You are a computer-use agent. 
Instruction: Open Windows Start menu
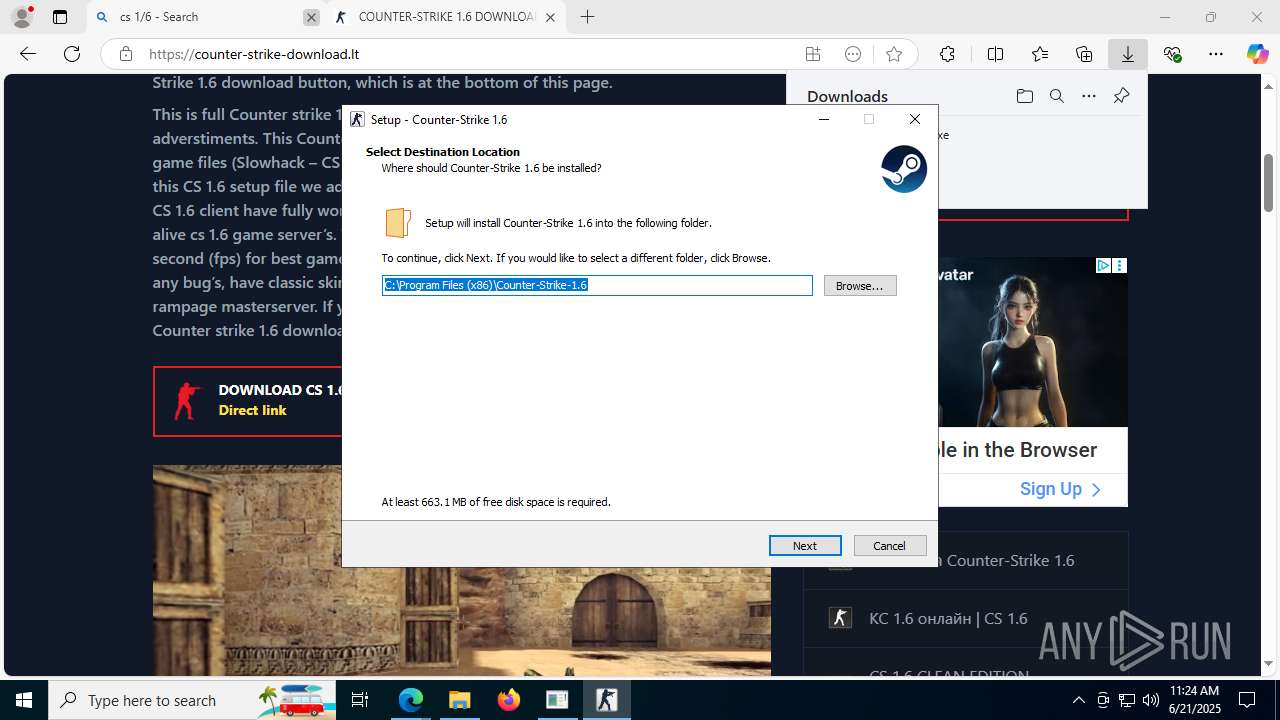point(23,700)
